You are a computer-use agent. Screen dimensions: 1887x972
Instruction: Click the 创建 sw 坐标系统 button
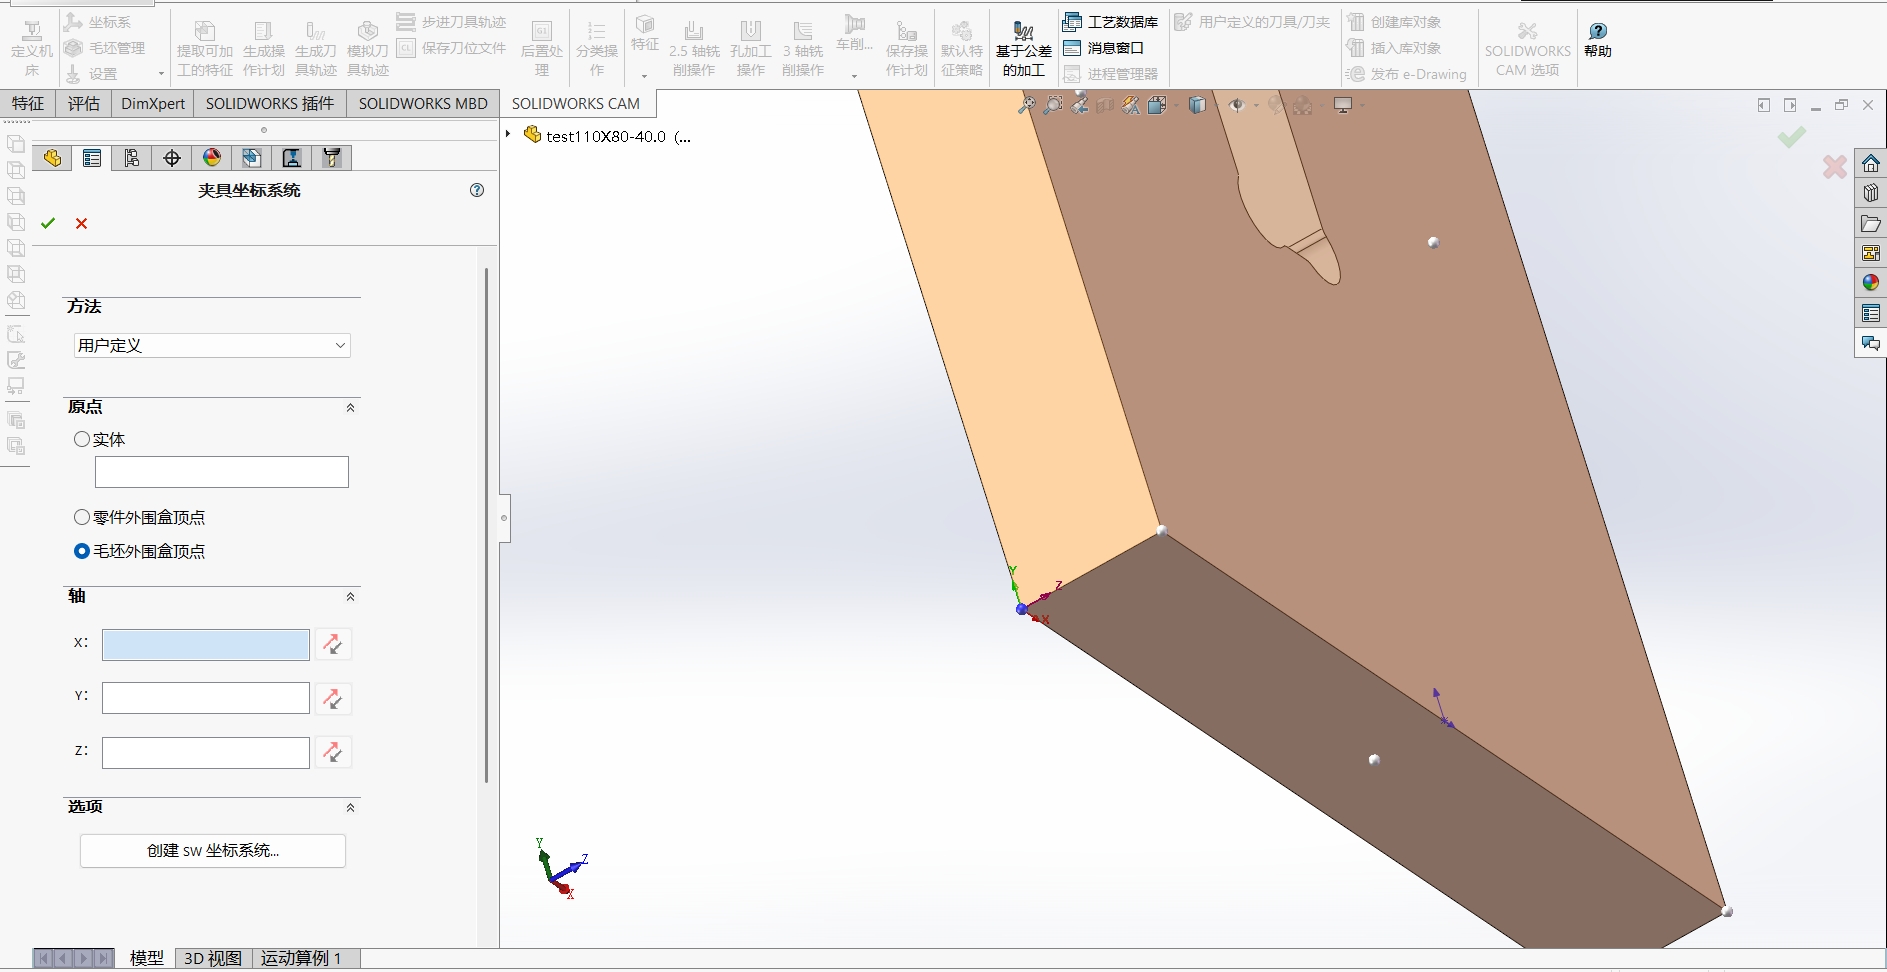coord(213,851)
